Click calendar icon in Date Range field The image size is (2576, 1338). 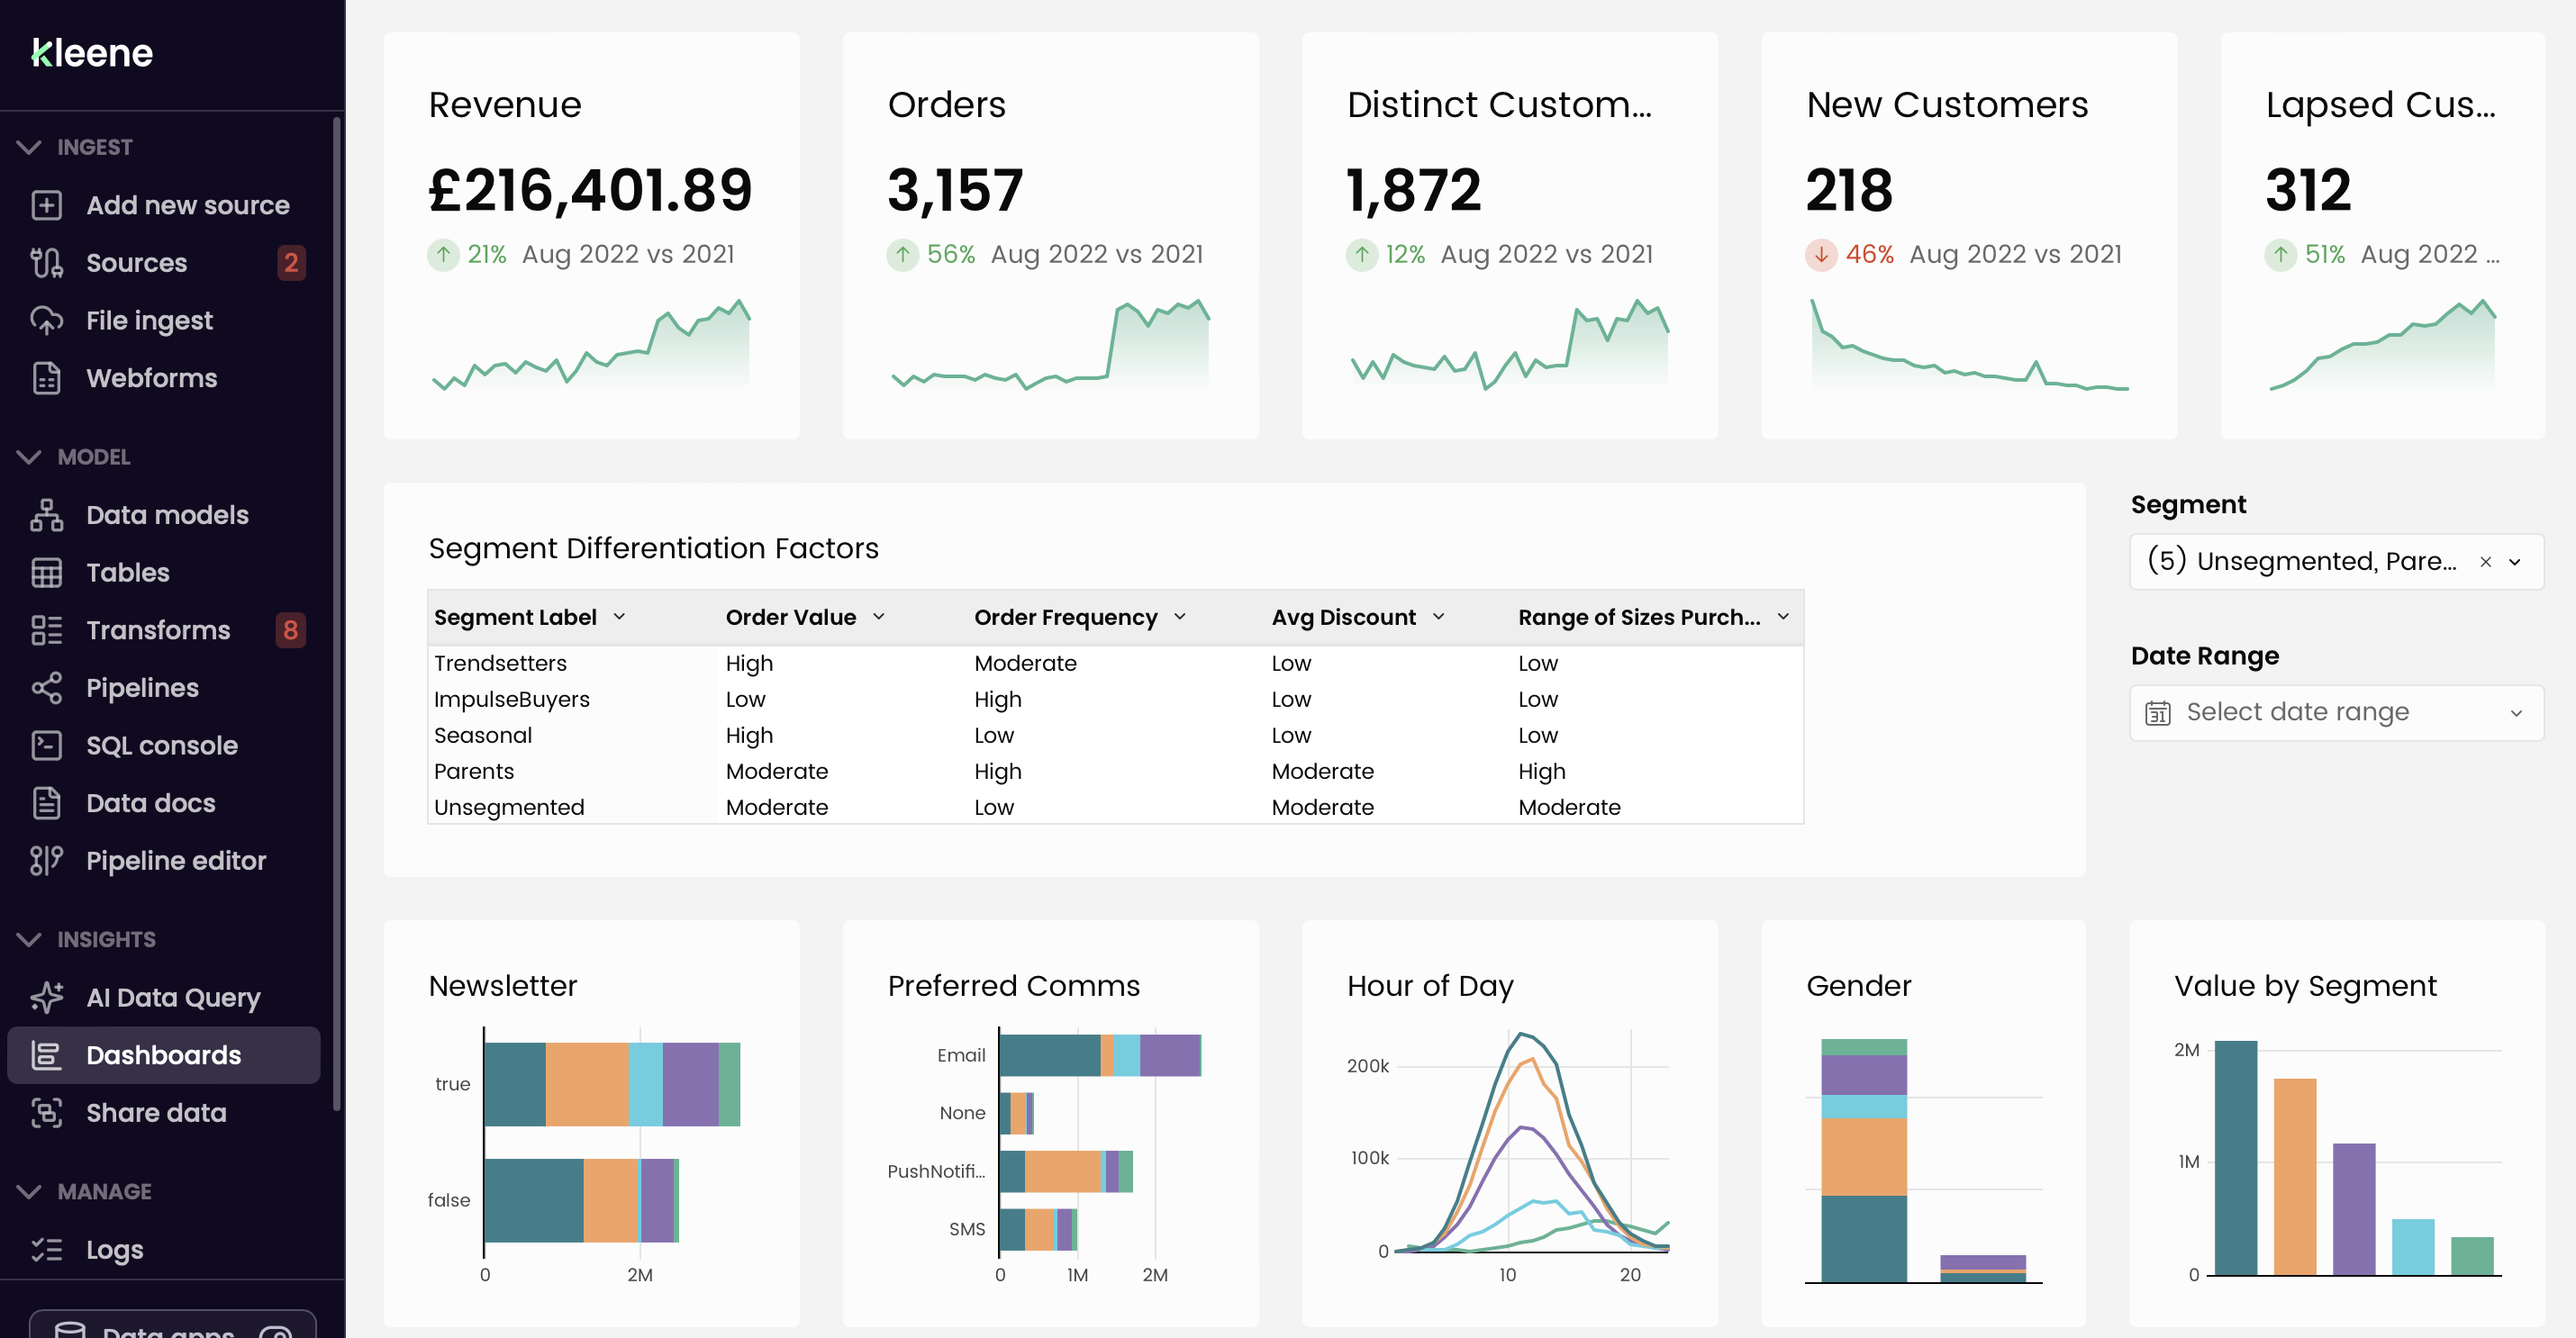pyautogui.click(x=2157, y=713)
